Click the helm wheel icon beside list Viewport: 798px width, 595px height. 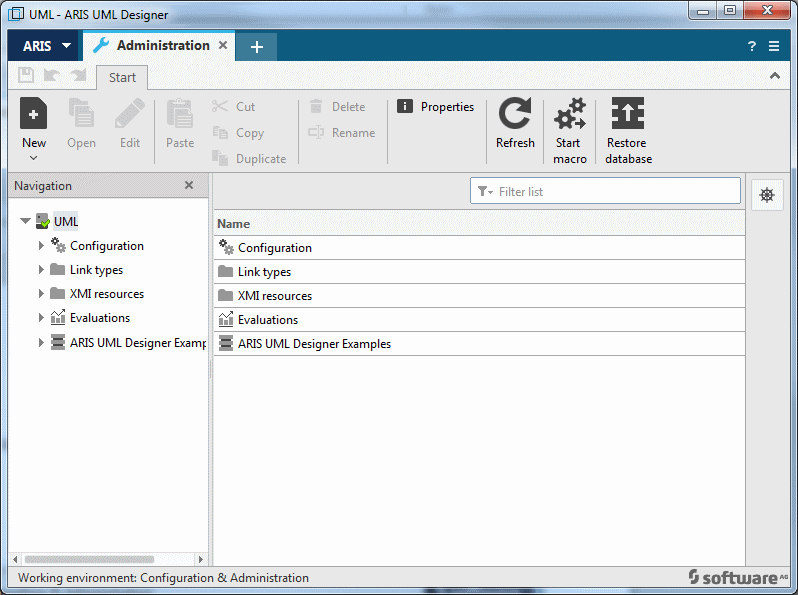click(x=767, y=195)
